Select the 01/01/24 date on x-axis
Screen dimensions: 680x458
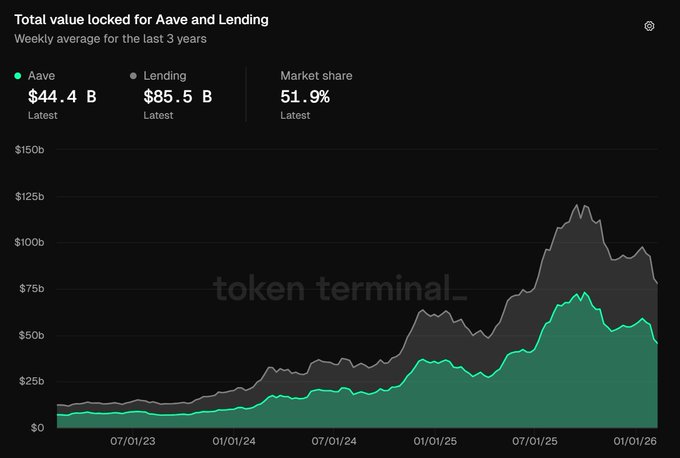[233, 440]
